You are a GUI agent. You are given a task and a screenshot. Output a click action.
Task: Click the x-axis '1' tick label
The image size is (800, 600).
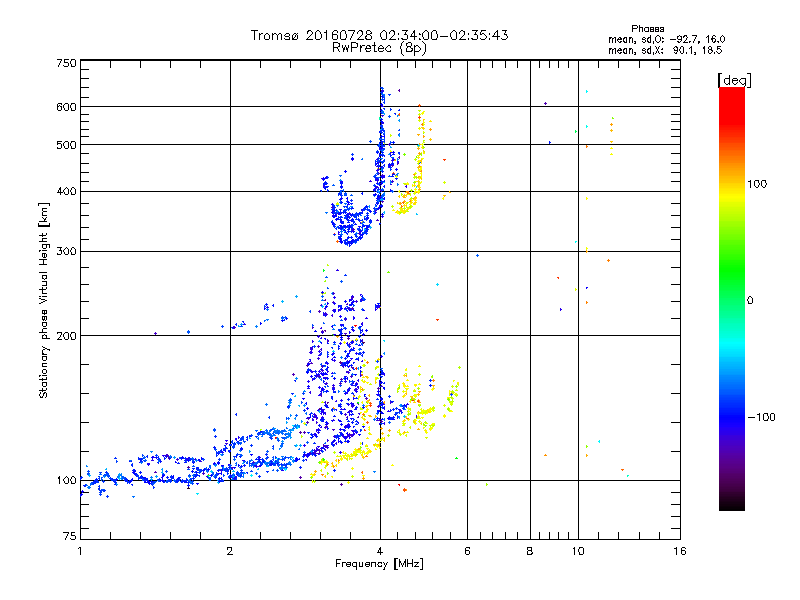[x=80, y=551]
